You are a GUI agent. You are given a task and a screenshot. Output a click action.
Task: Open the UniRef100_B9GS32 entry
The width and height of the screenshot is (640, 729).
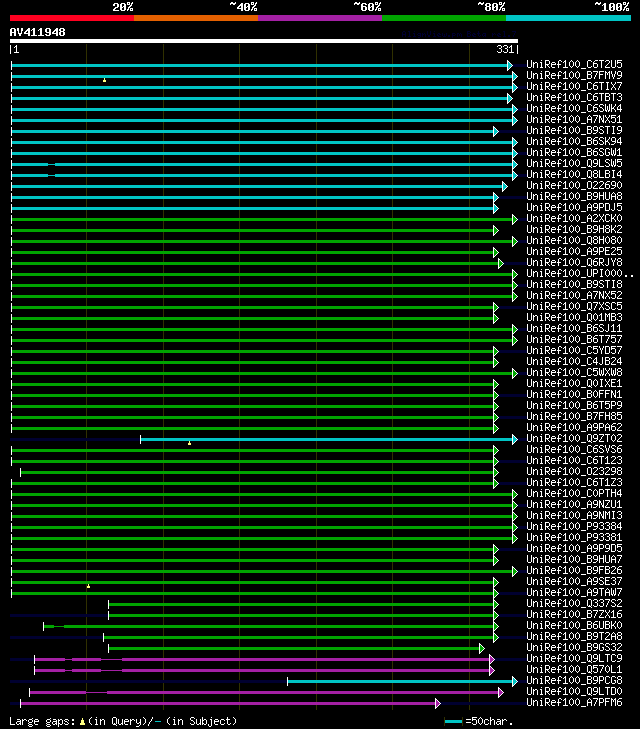574,647
